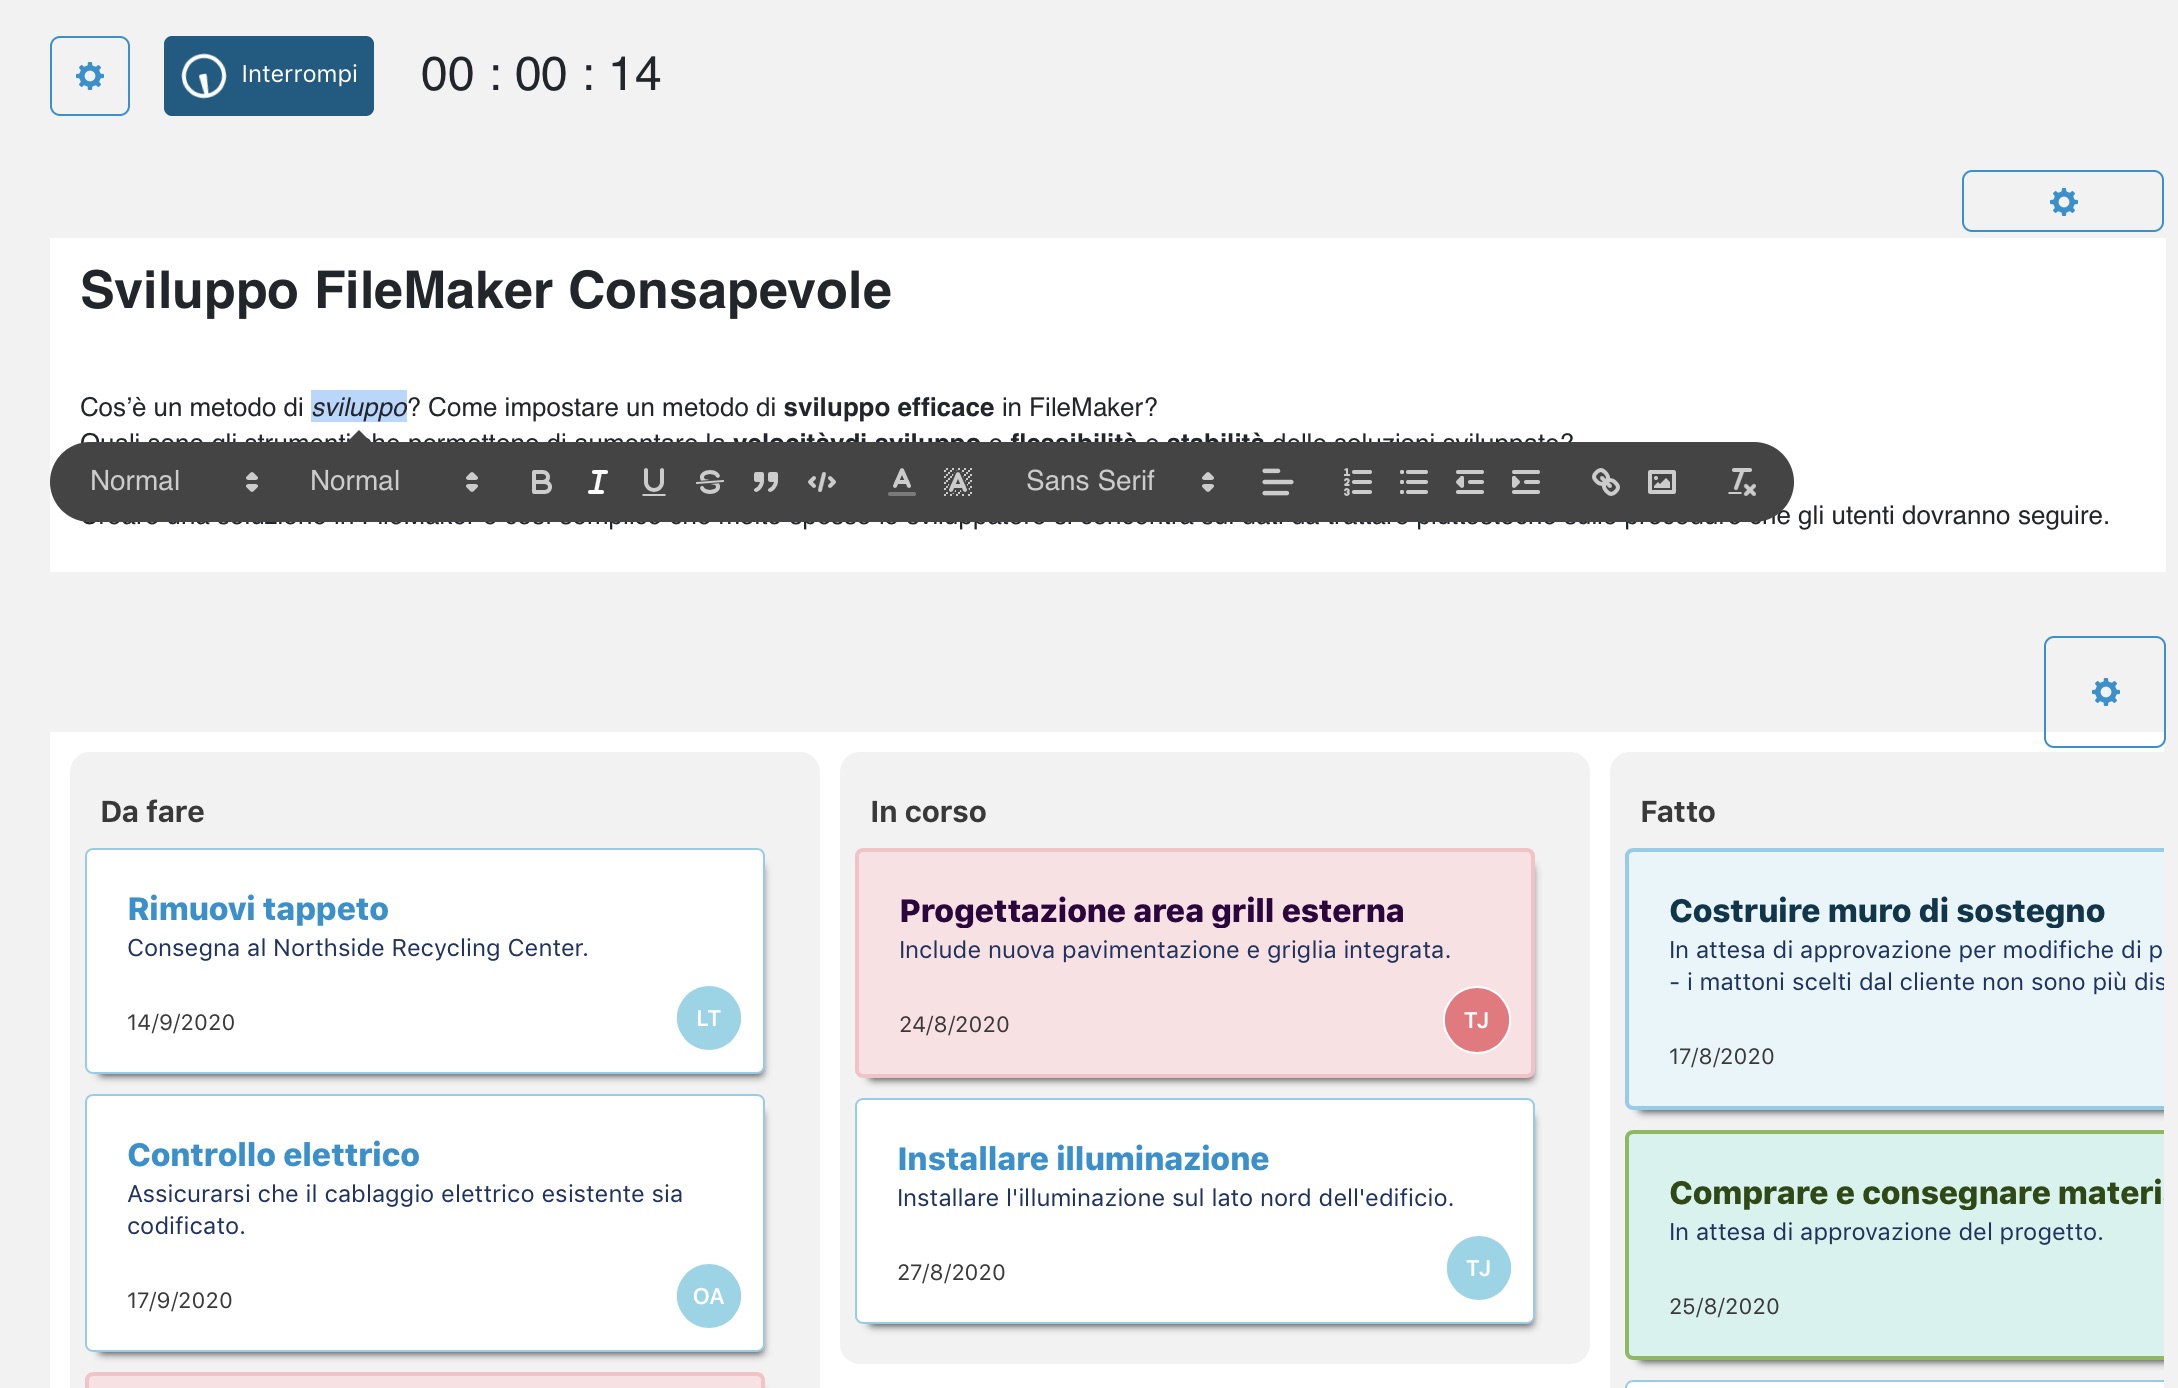
Task: Click 'In attesa di approvazione del progetto.' text
Action: tap(1885, 1232)
